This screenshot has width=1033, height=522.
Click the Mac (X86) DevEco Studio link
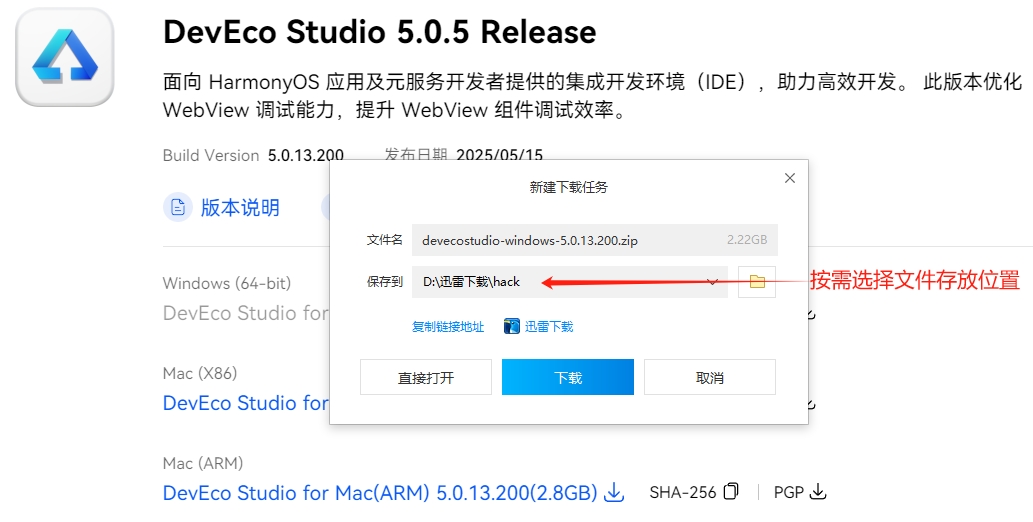click(x=245, y=403)
